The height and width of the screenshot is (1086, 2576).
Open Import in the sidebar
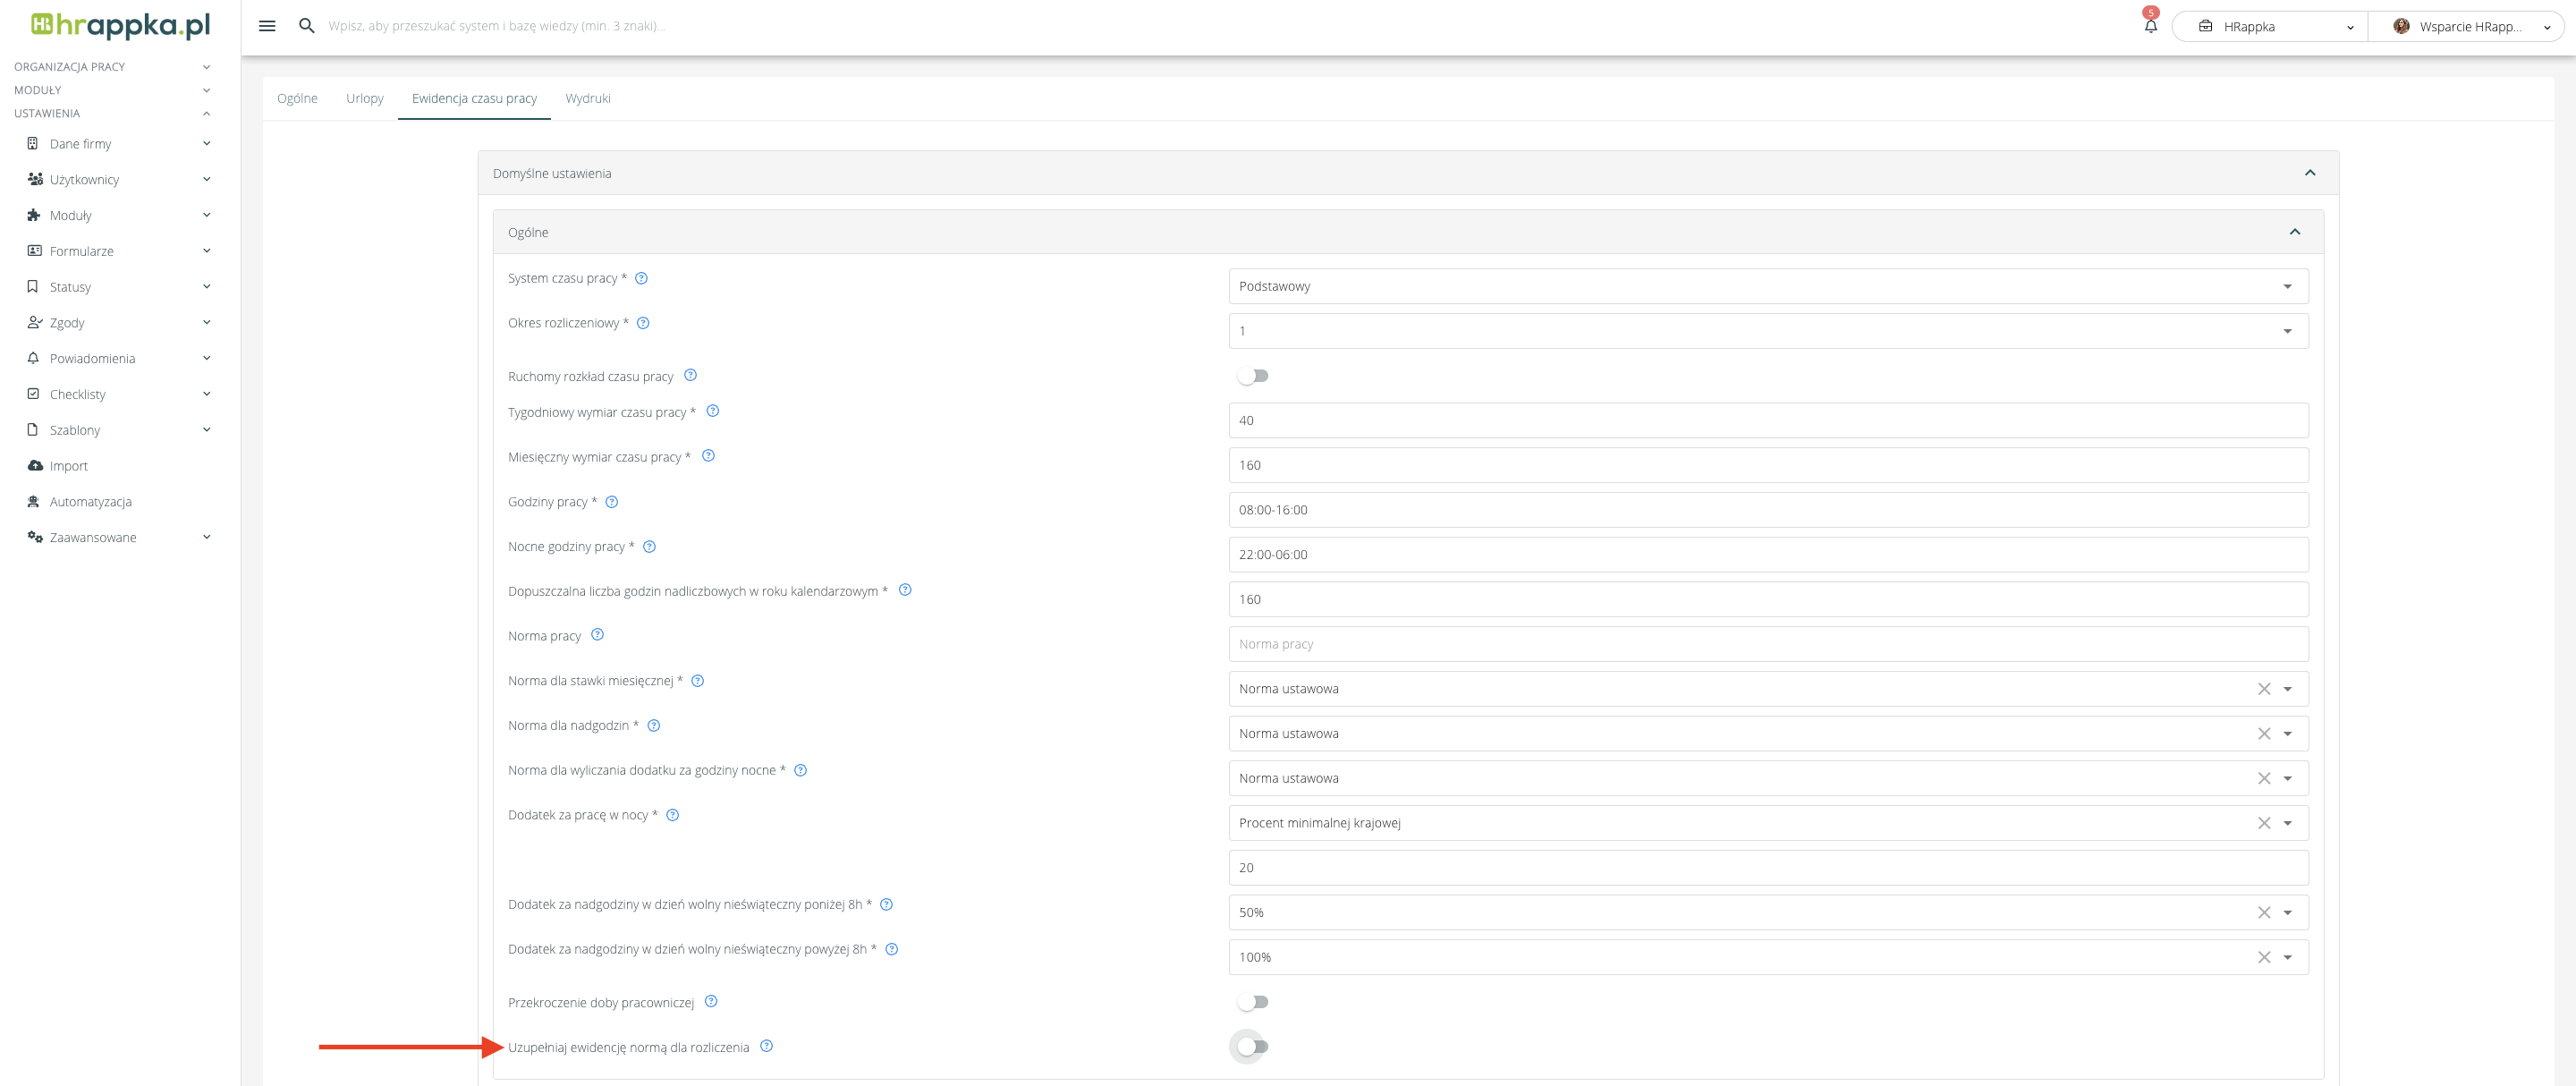(68, 466)
